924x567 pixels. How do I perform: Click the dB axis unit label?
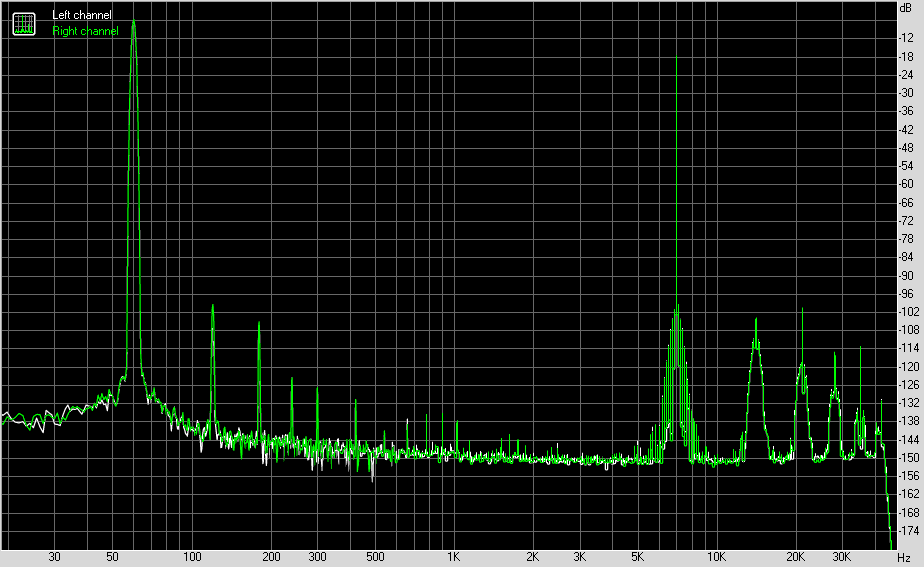point(905,7)
